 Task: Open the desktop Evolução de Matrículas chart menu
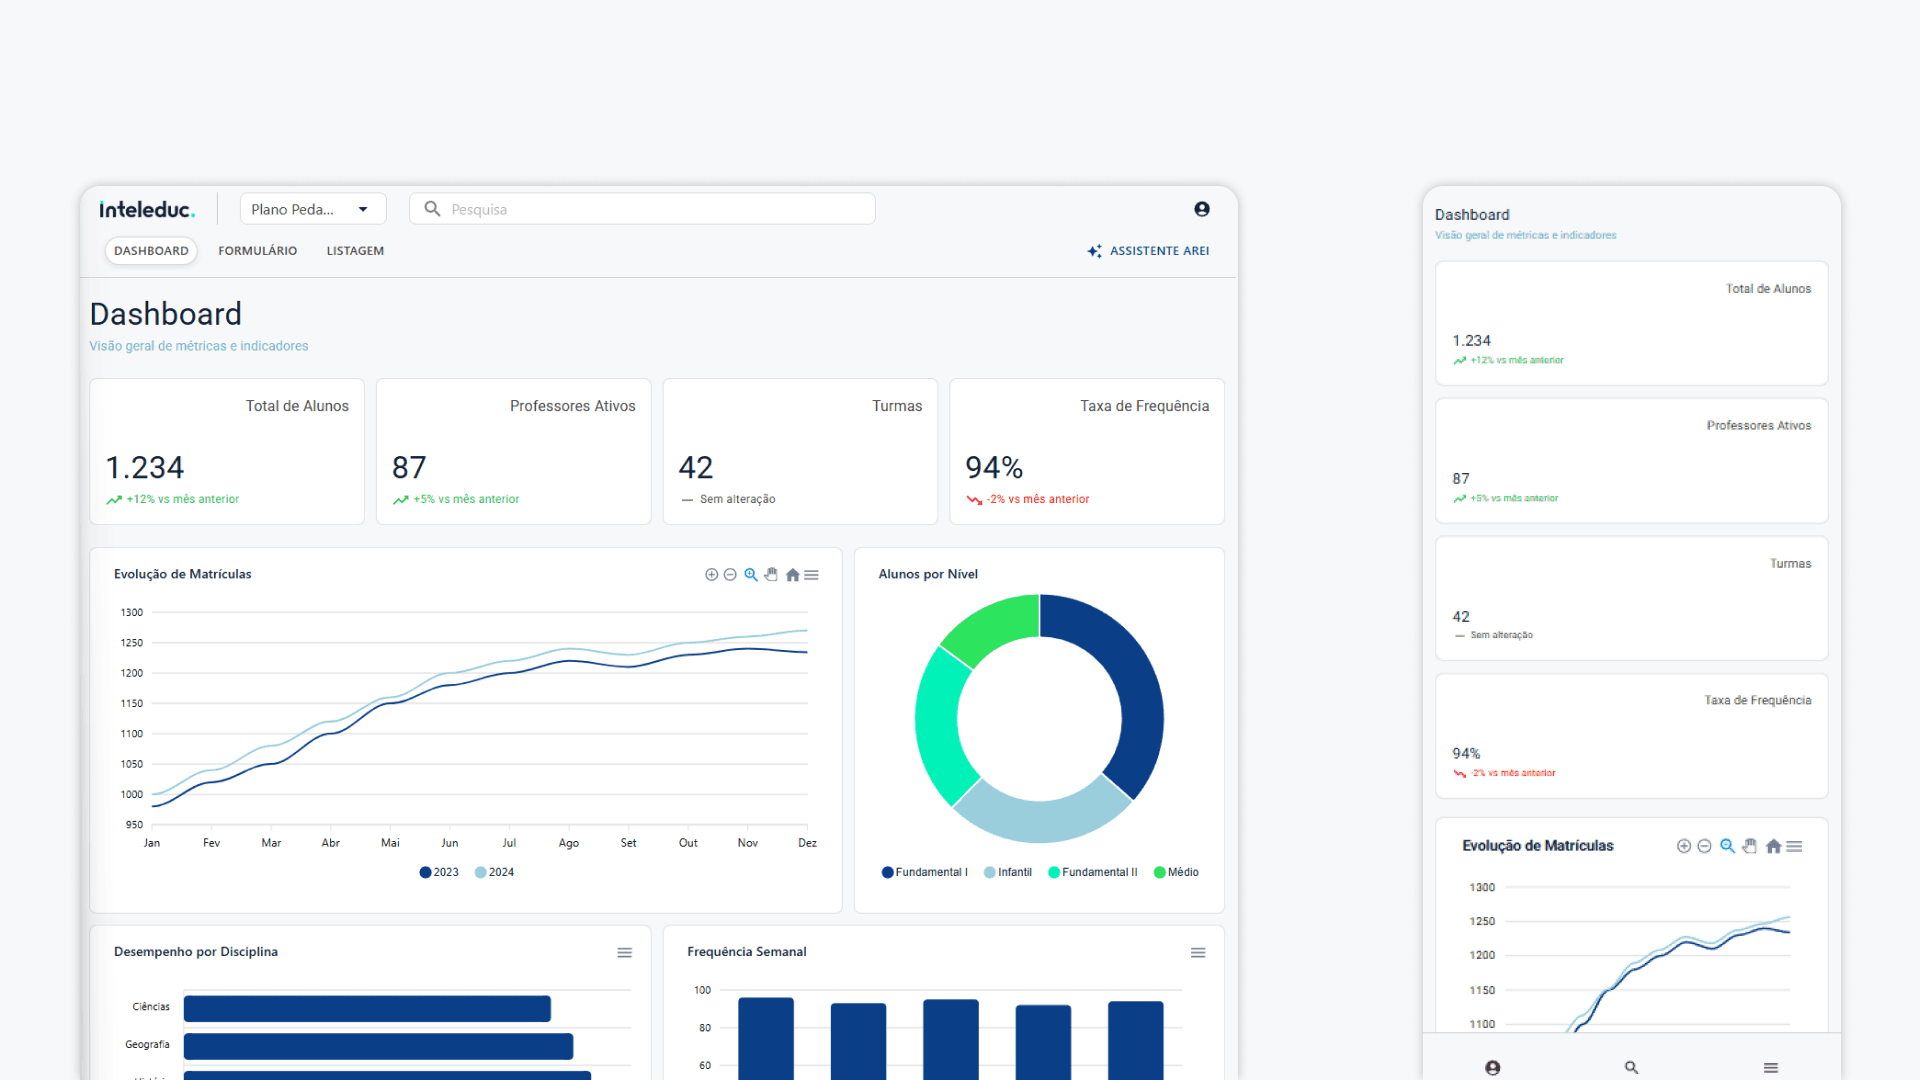coord(812,575)
